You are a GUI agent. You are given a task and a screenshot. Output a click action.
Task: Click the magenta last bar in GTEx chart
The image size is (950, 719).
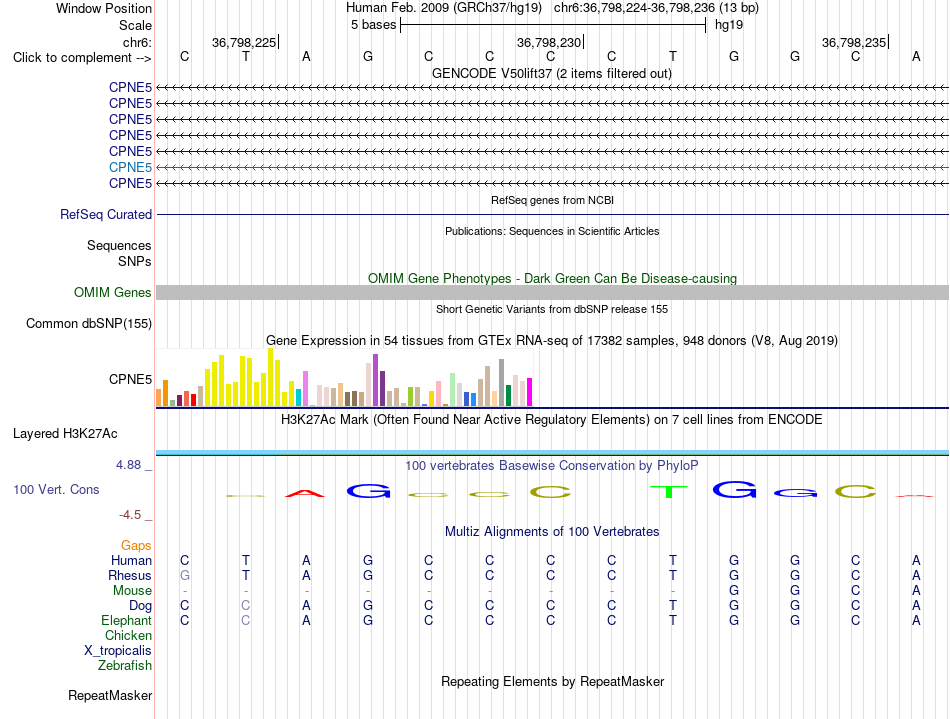[530, 392]
